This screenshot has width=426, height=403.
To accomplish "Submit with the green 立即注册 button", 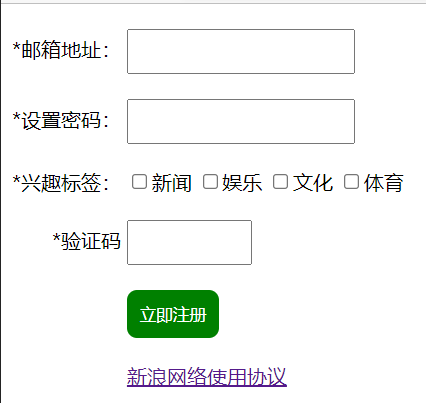I will (173, 314).
